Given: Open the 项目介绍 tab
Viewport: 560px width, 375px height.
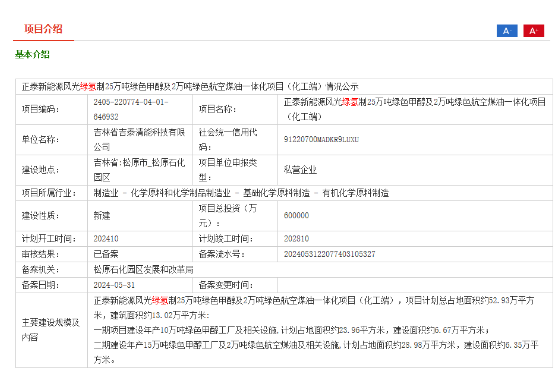Looking at the screenshot, I should point(43,29).
